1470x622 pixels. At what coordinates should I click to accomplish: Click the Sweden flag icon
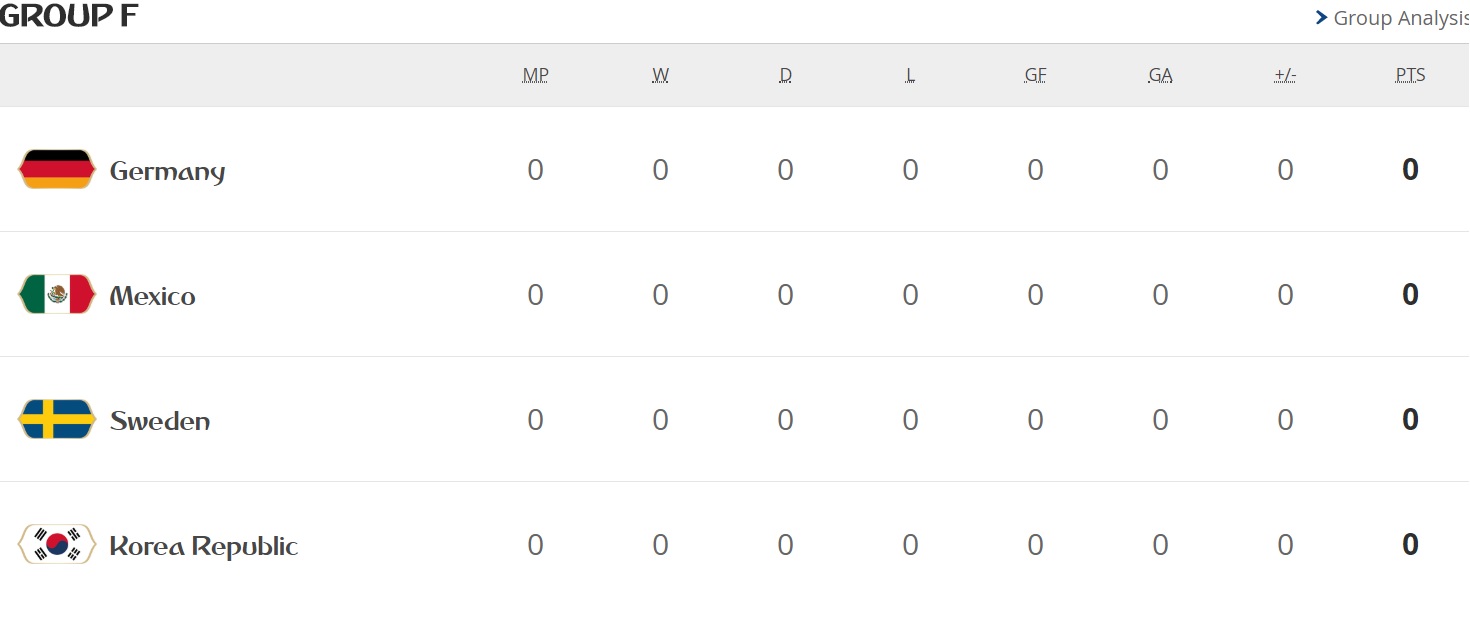[57, 420]
